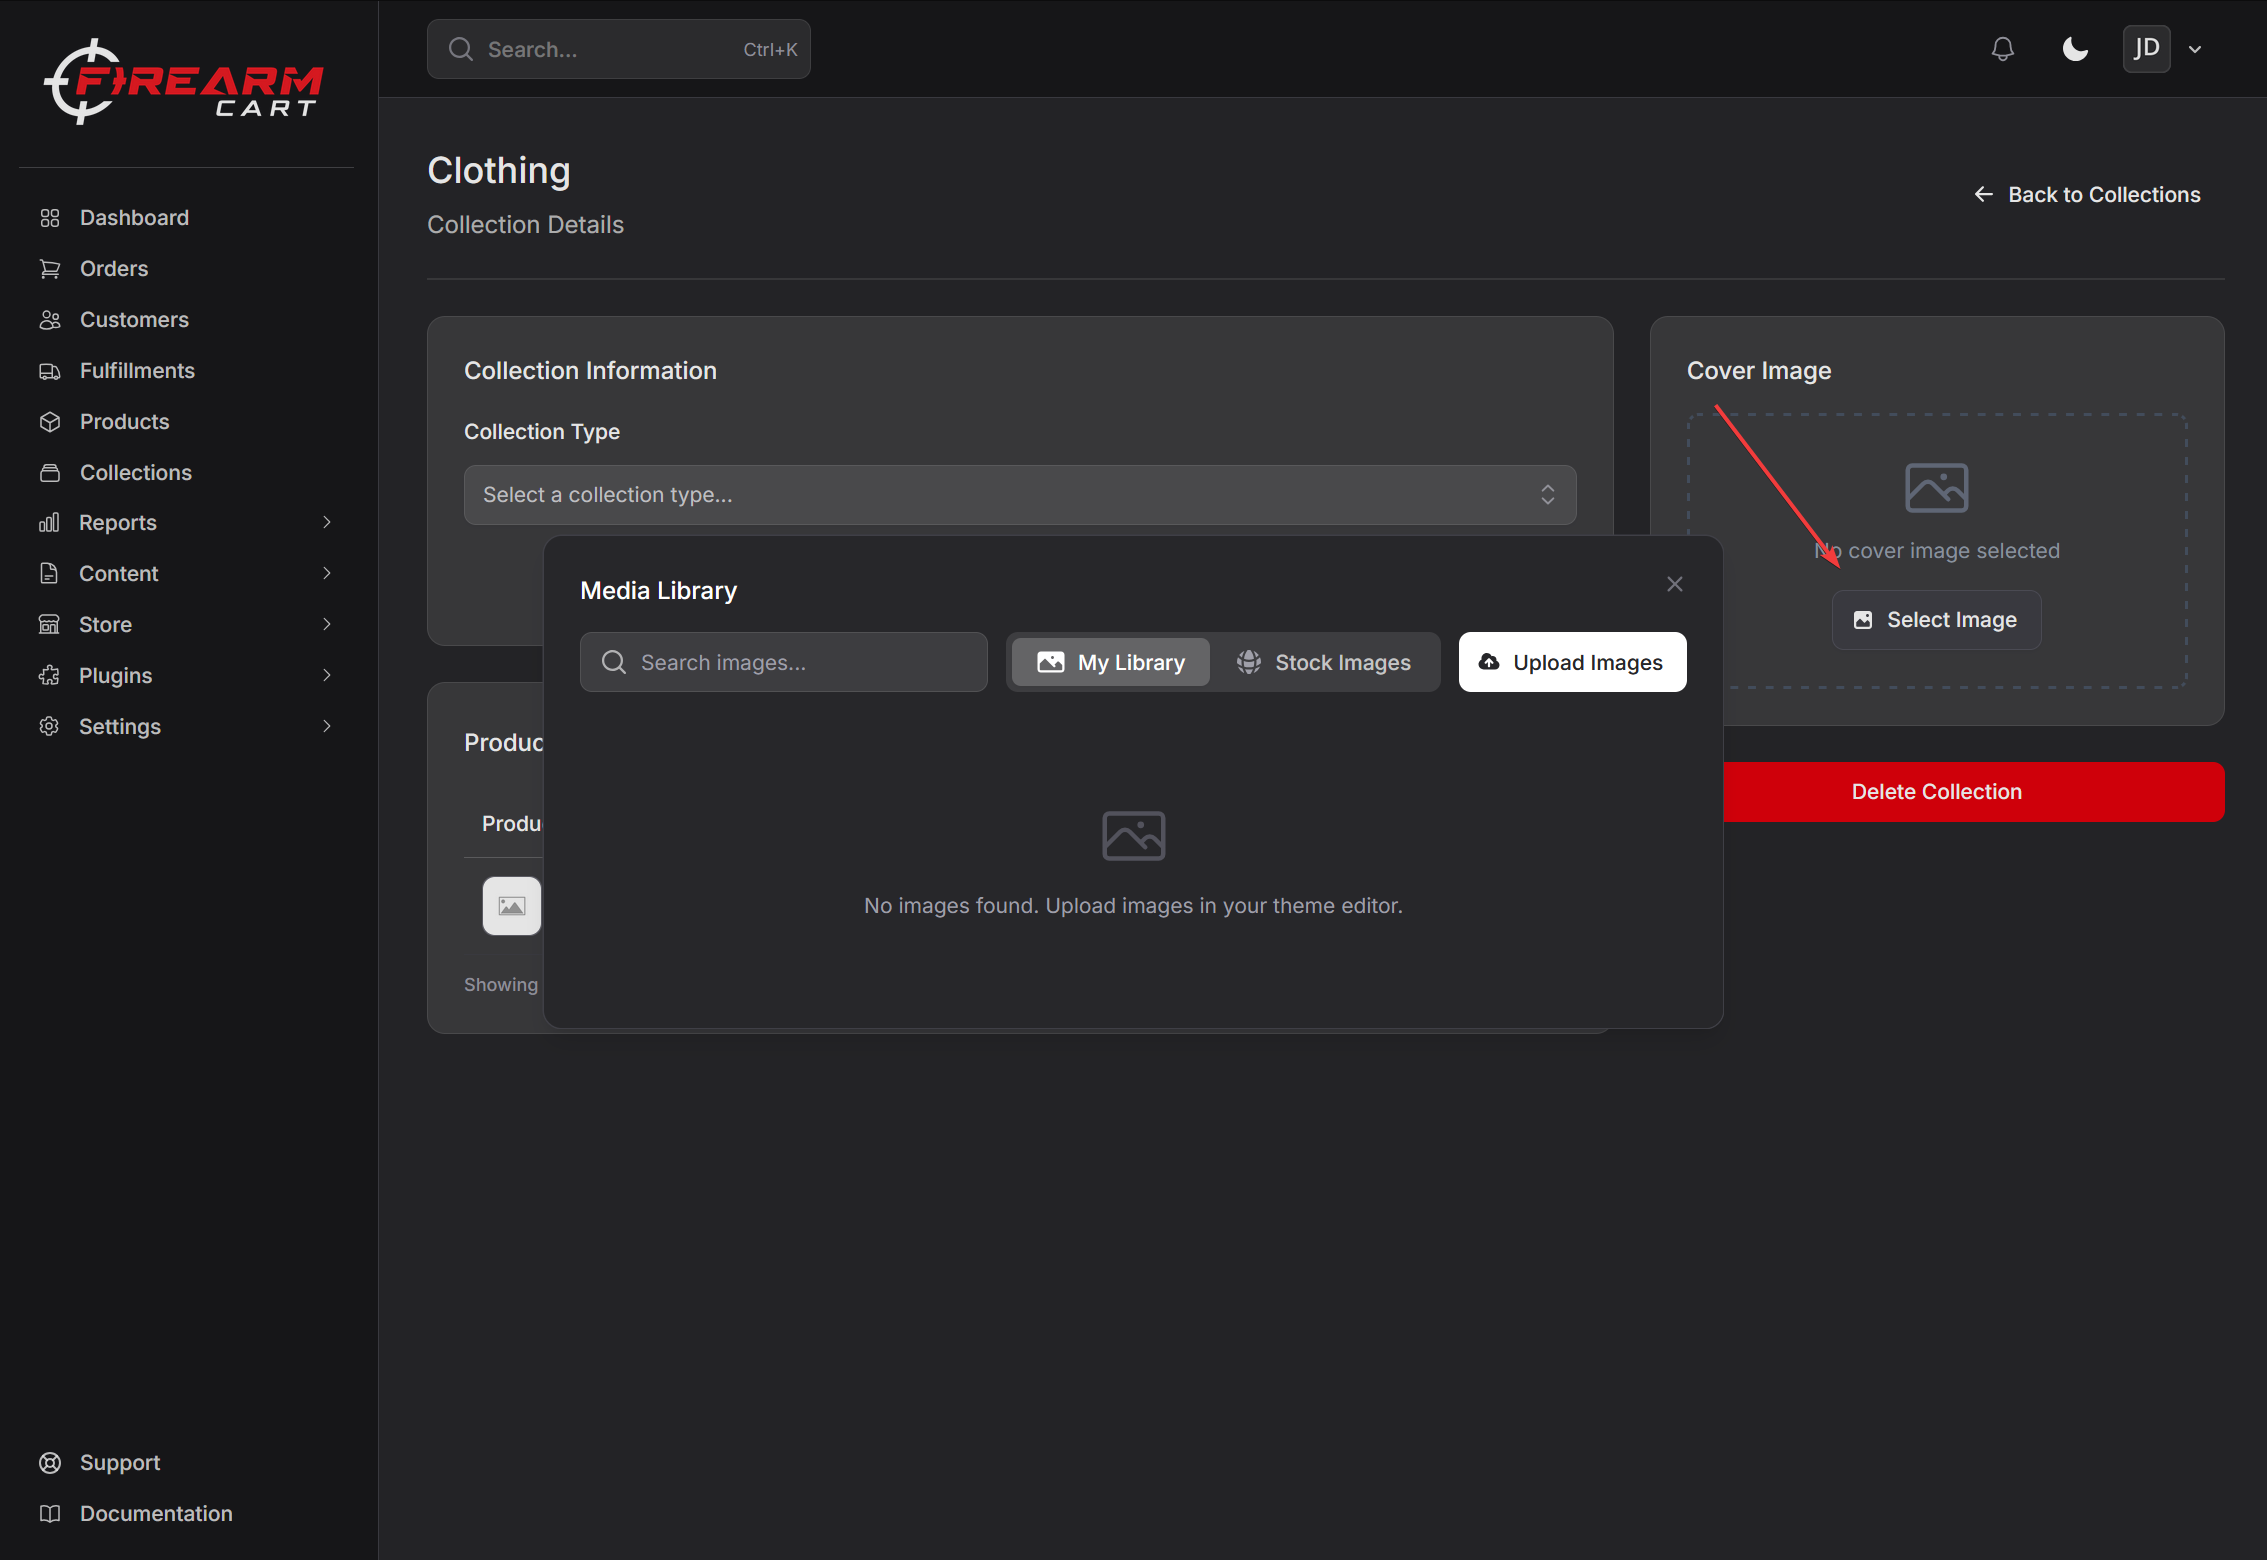Click the Documentation book icon

[50, 1514]
